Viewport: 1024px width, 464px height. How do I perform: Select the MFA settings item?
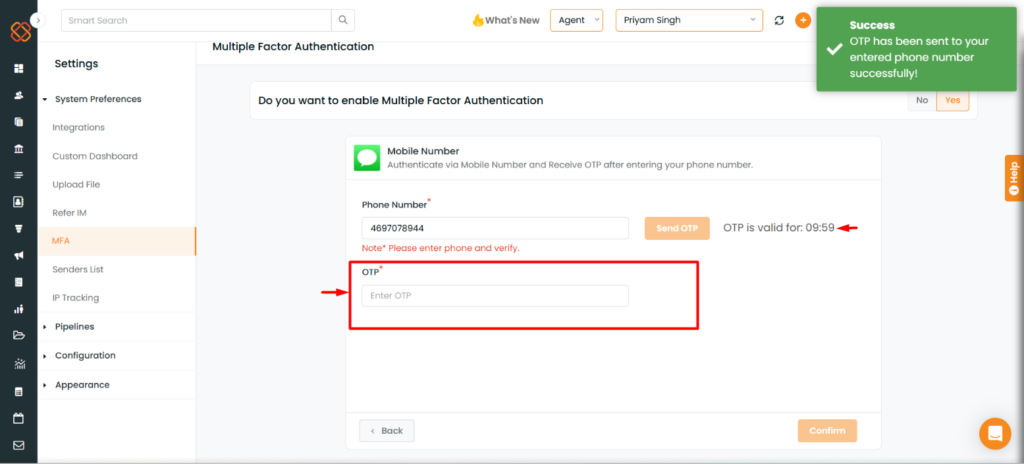coord(116,241)
